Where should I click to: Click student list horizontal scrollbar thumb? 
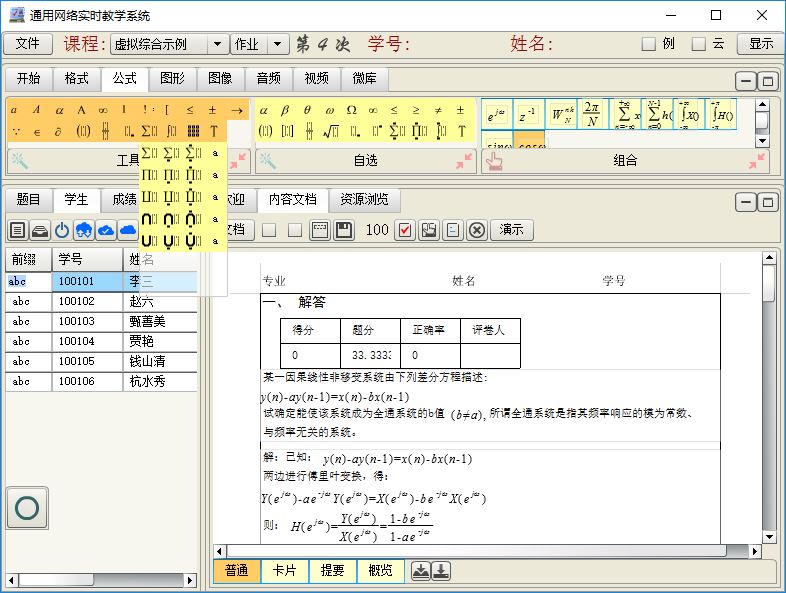tap(56, 580)
